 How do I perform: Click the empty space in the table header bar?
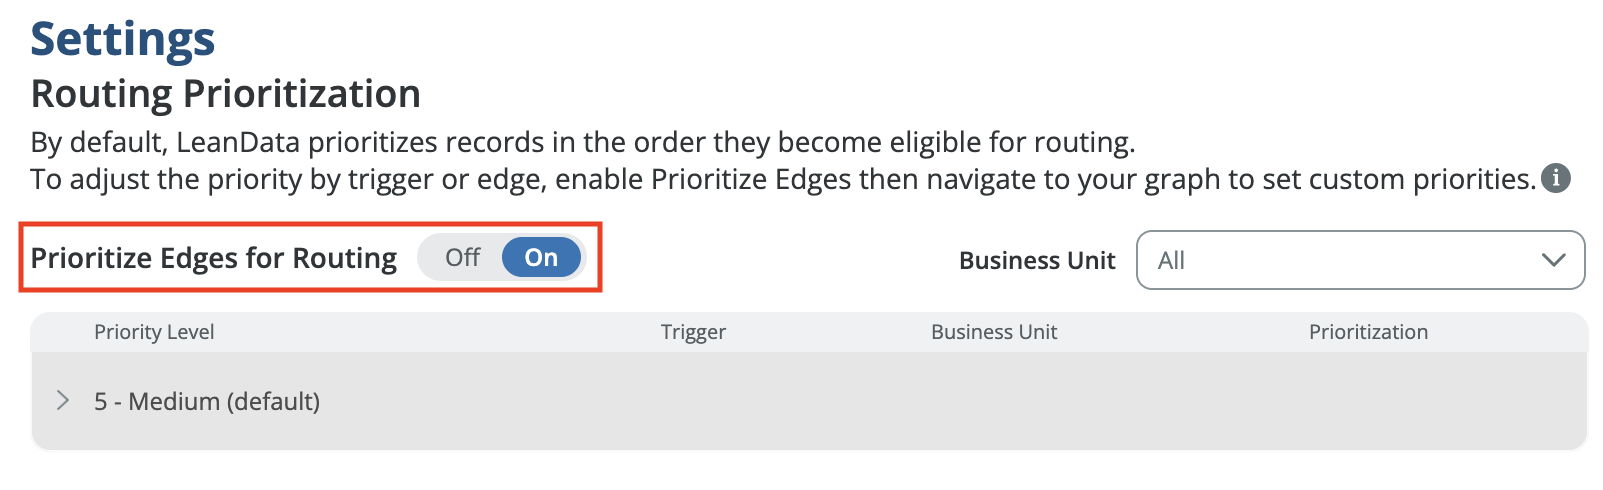pyautogui.click(x=450, y=332)
